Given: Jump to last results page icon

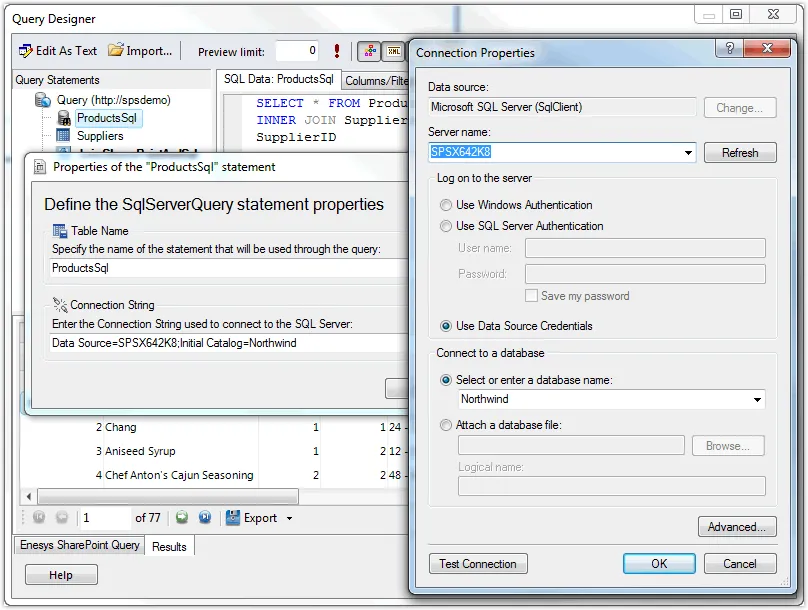Looking at the screenshot, I should click(x=205, y=518).
